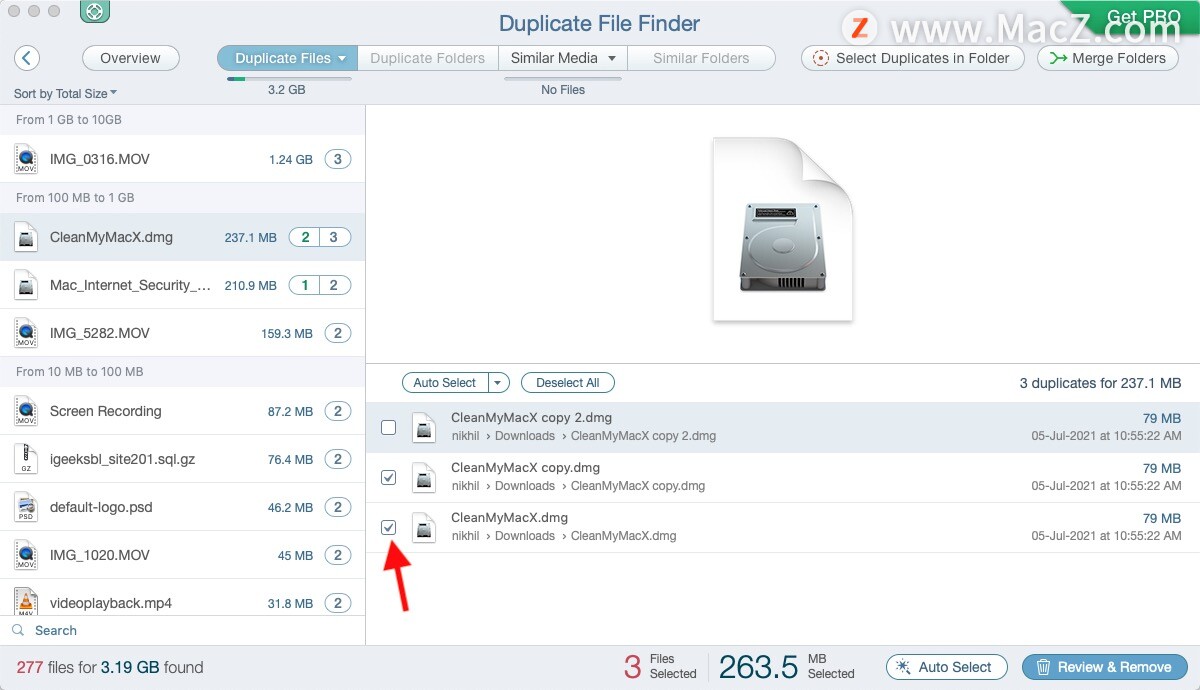Click the IMG_0316.MOV file icon
The width and height of the screenshot is (1200, 690).
pyautogui.click(x=25, y=159)
